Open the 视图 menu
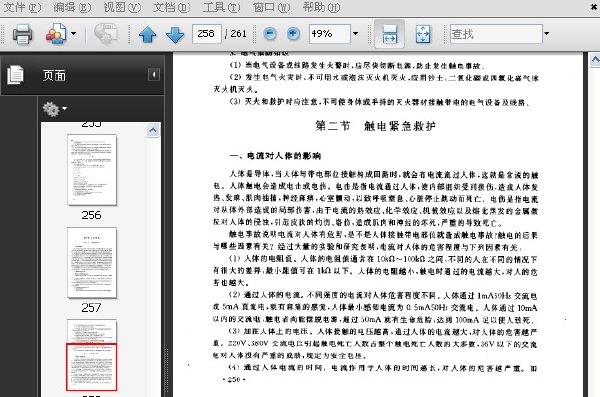This screenshot has width=600, height=397. 122,7
